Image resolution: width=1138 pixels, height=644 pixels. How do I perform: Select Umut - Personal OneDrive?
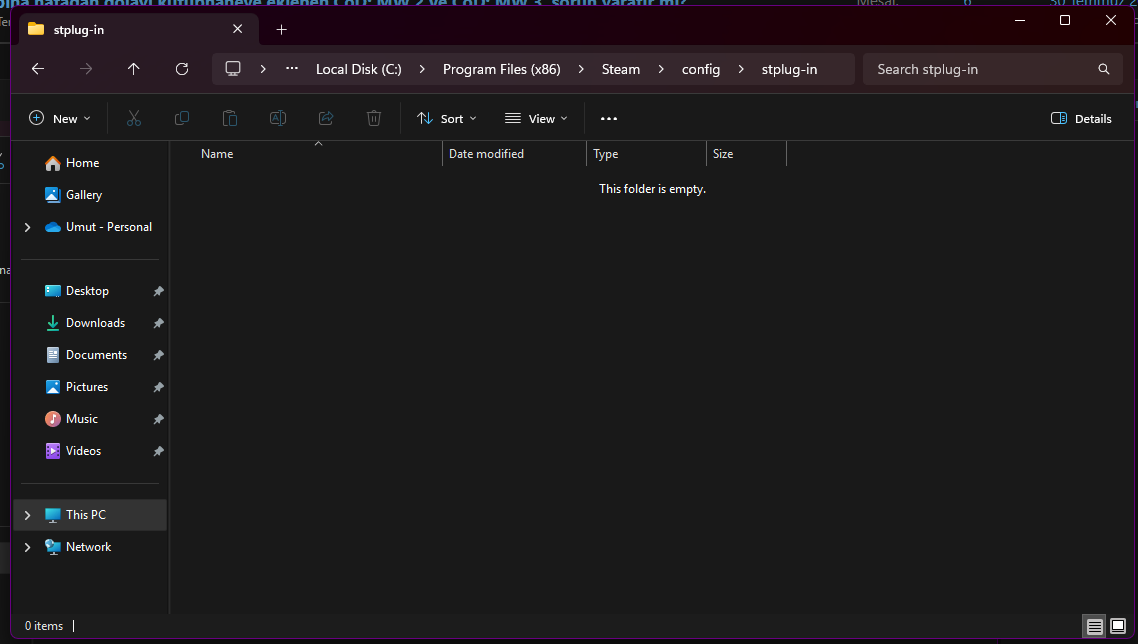[98, 227]
